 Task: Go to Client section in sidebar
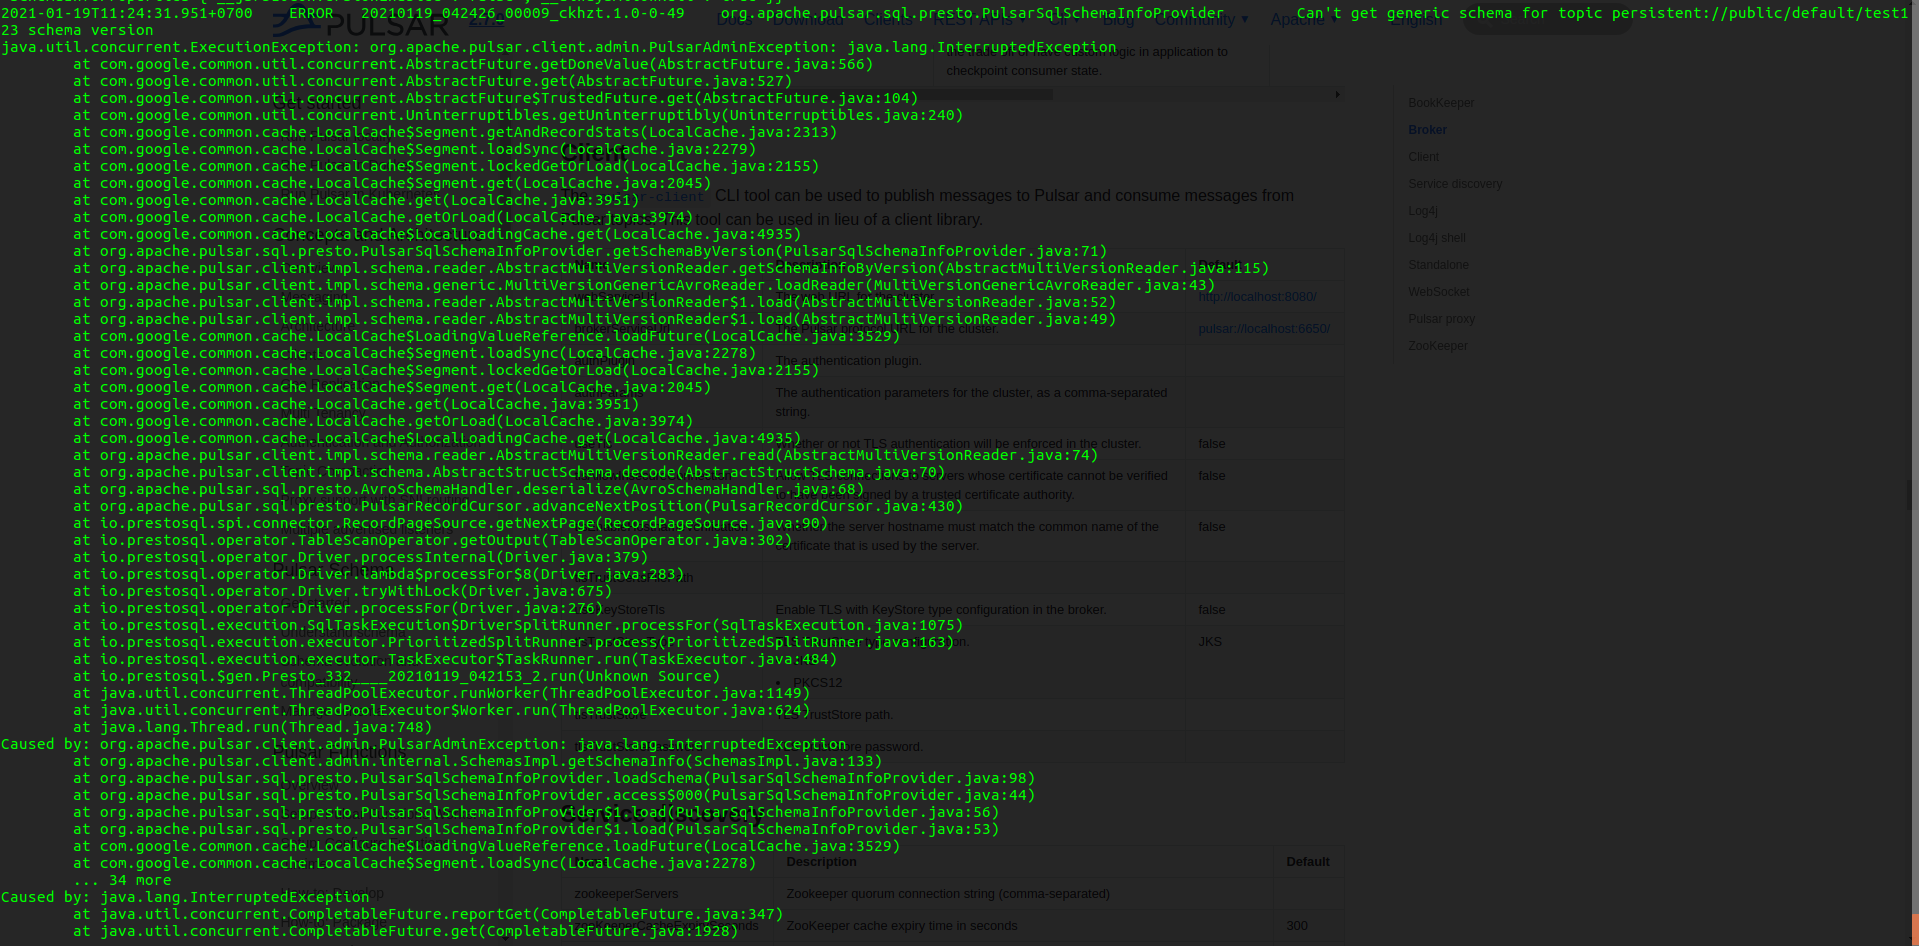tap(1423, 157)
